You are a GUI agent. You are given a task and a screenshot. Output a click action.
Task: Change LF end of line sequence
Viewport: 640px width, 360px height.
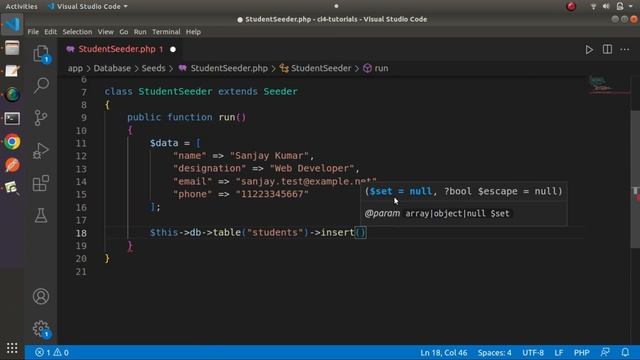coord(559,353)
